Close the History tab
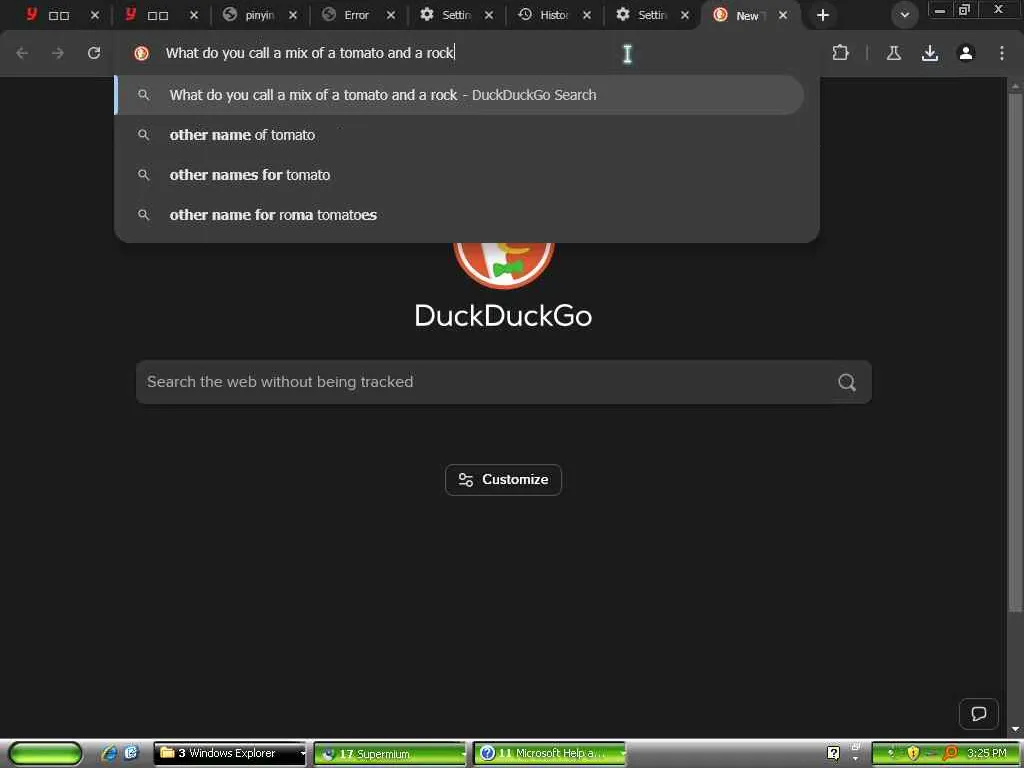 (x=586, y=15)
